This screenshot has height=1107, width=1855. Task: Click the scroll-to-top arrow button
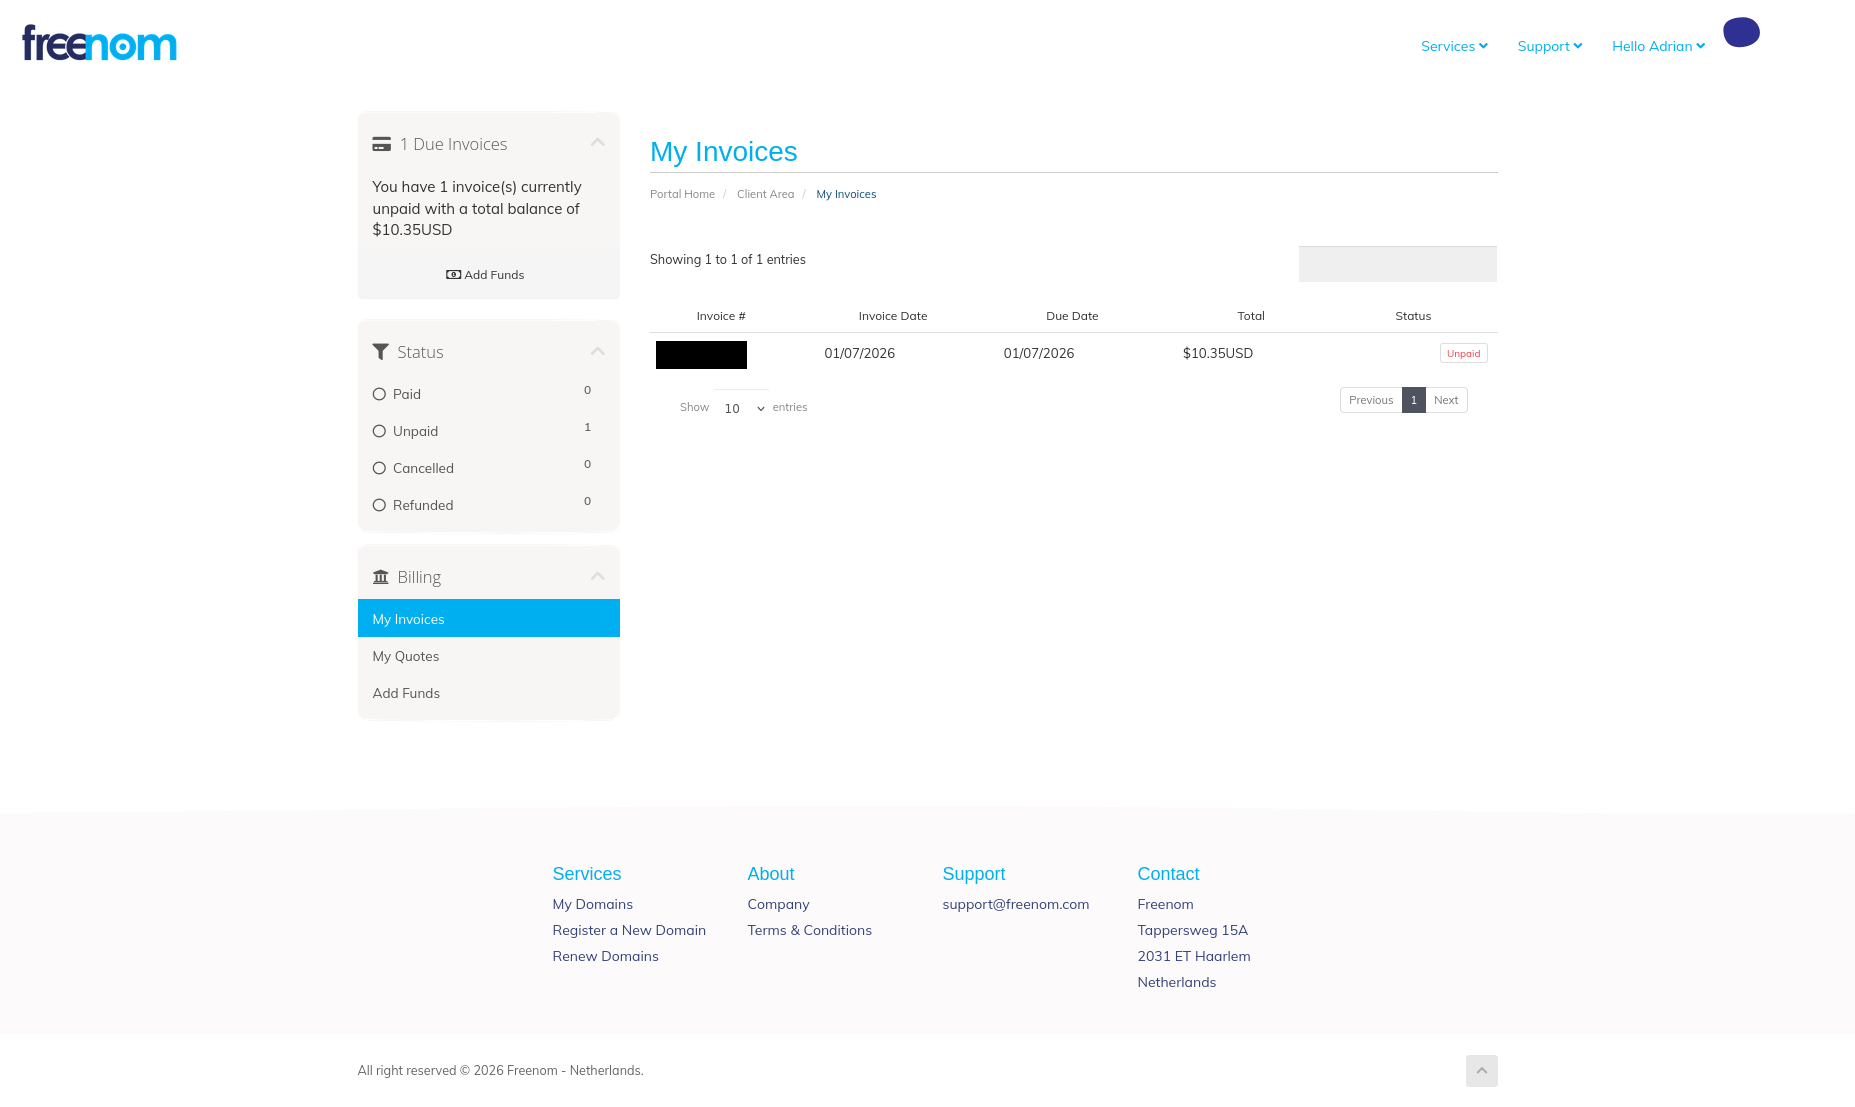point(1481,1070)
